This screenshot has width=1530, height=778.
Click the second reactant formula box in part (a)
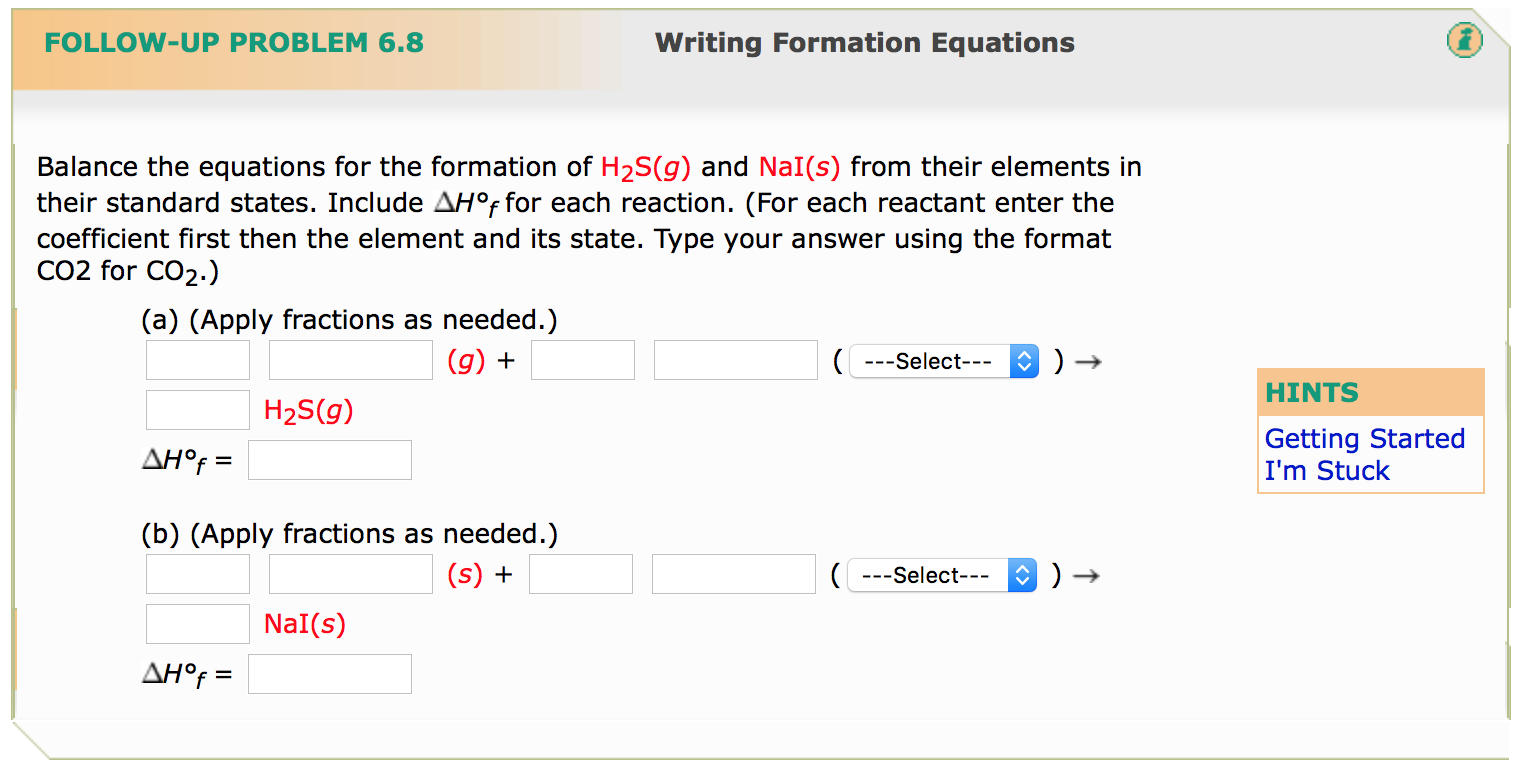pyautogui.click(x=735, y=360)
